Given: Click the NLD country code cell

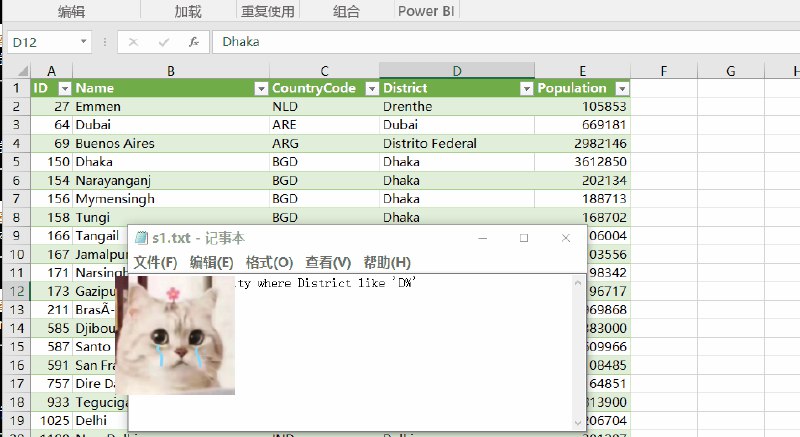Looking at the screenshot, I should 324,107.
